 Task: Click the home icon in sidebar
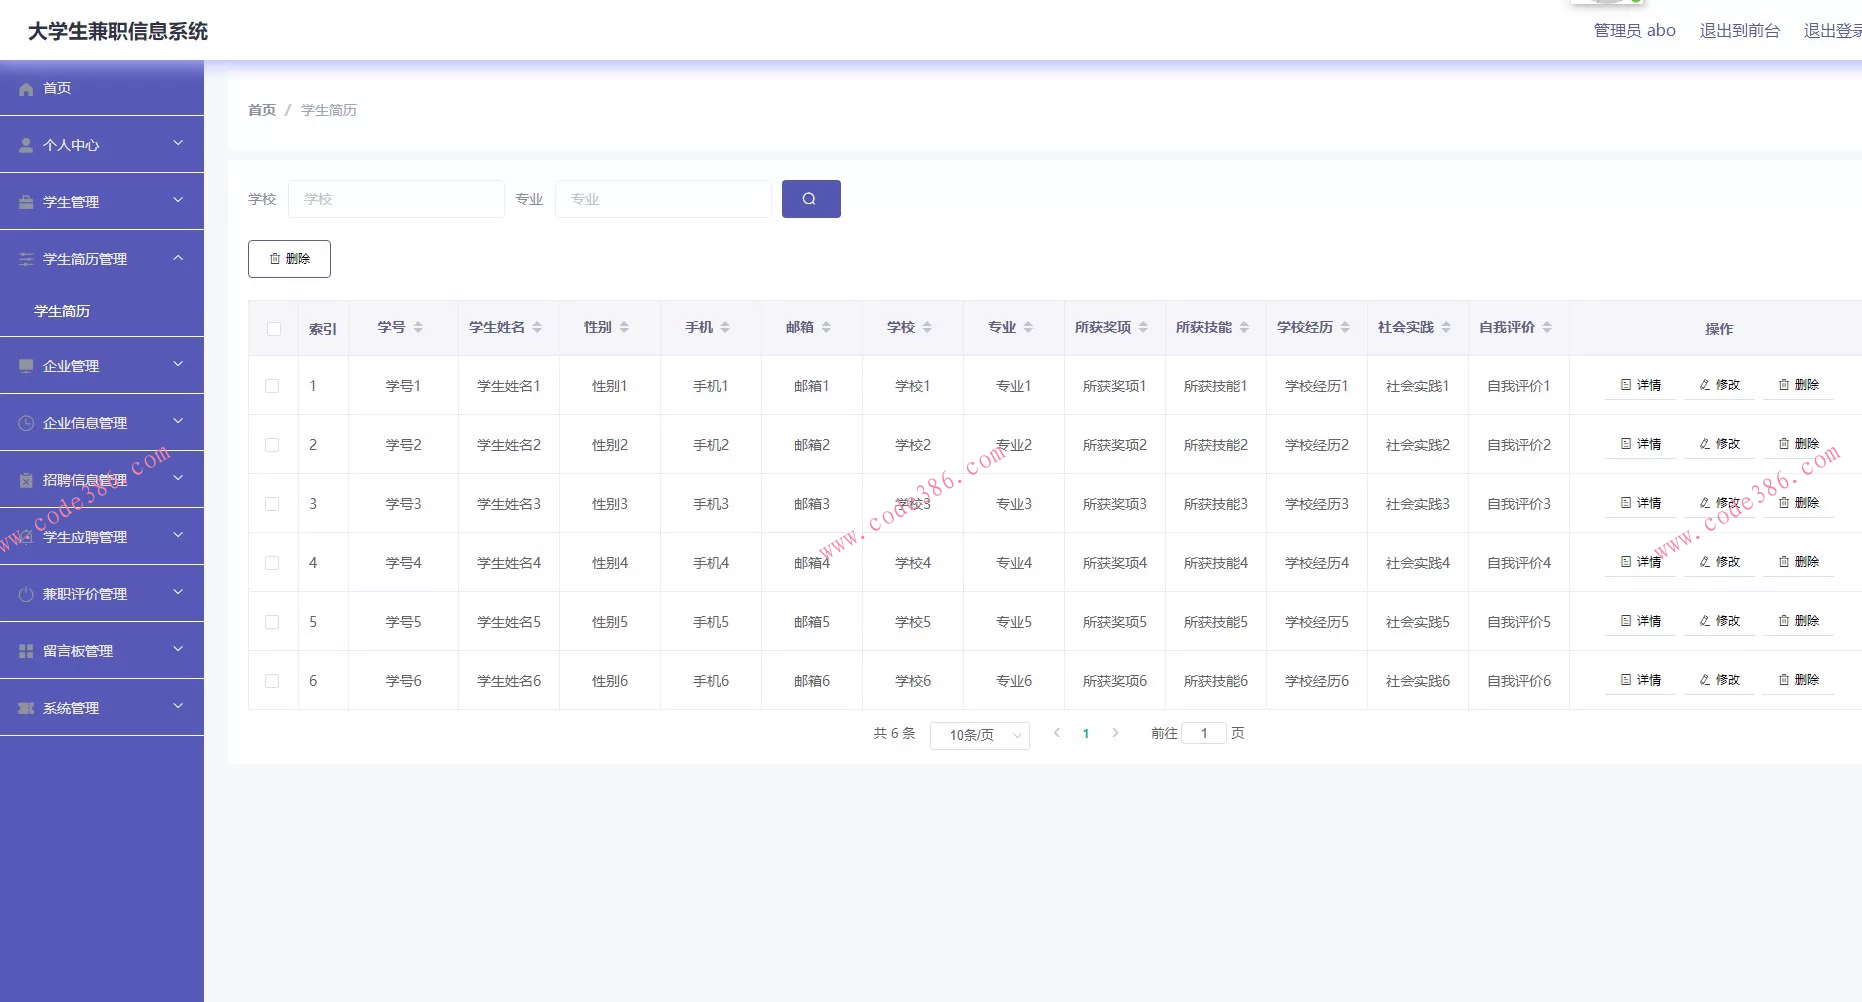point(26,89)
